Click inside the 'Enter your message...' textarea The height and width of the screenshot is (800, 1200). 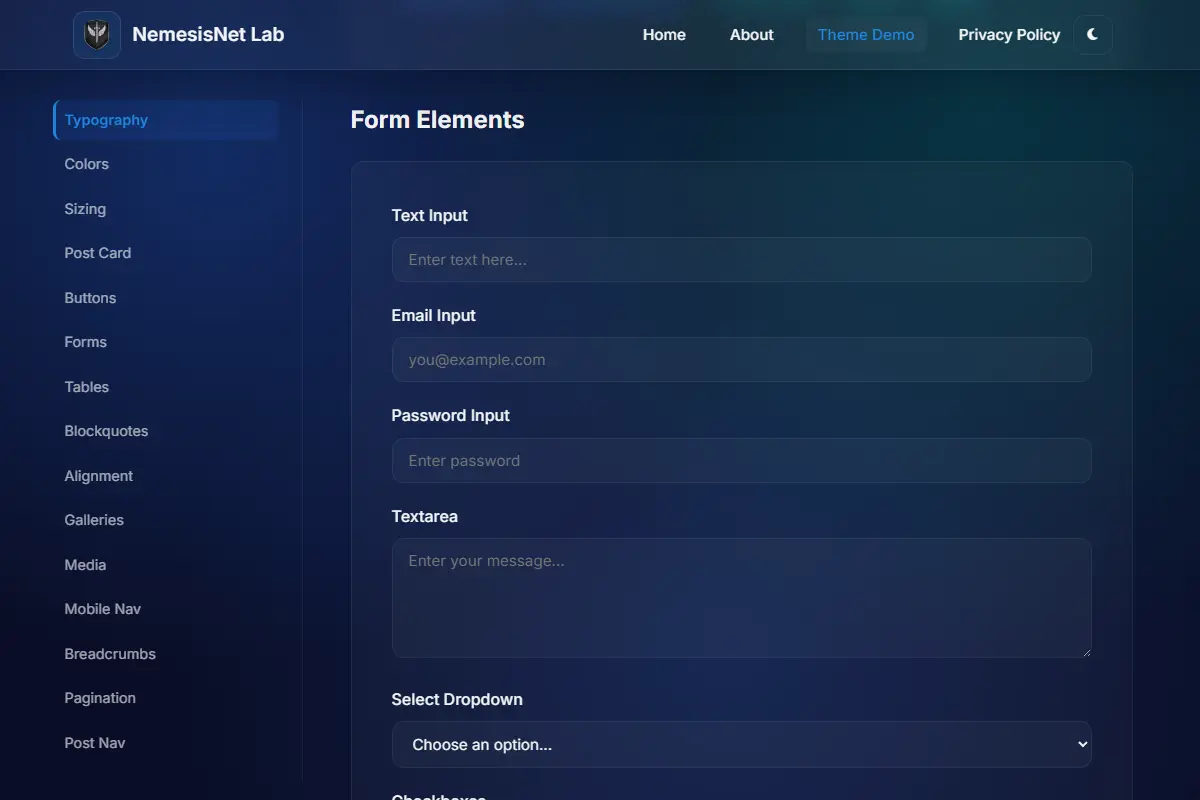tap(741, 598)
